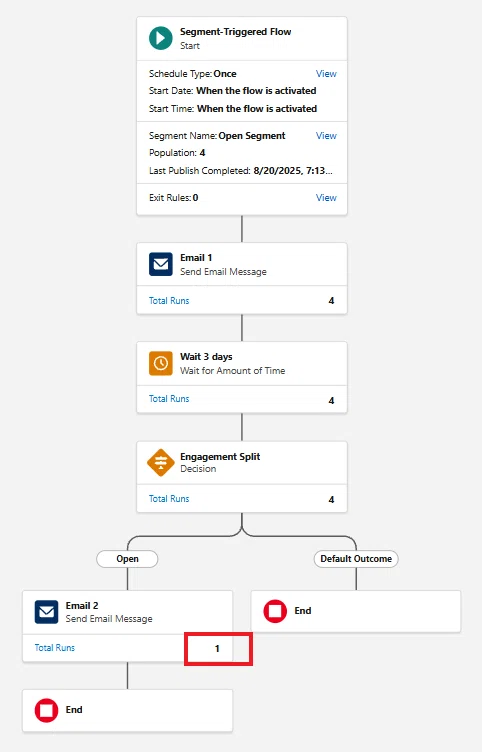
Task: Click Total Runs under Email 1
Action: [x=169, y=301]
